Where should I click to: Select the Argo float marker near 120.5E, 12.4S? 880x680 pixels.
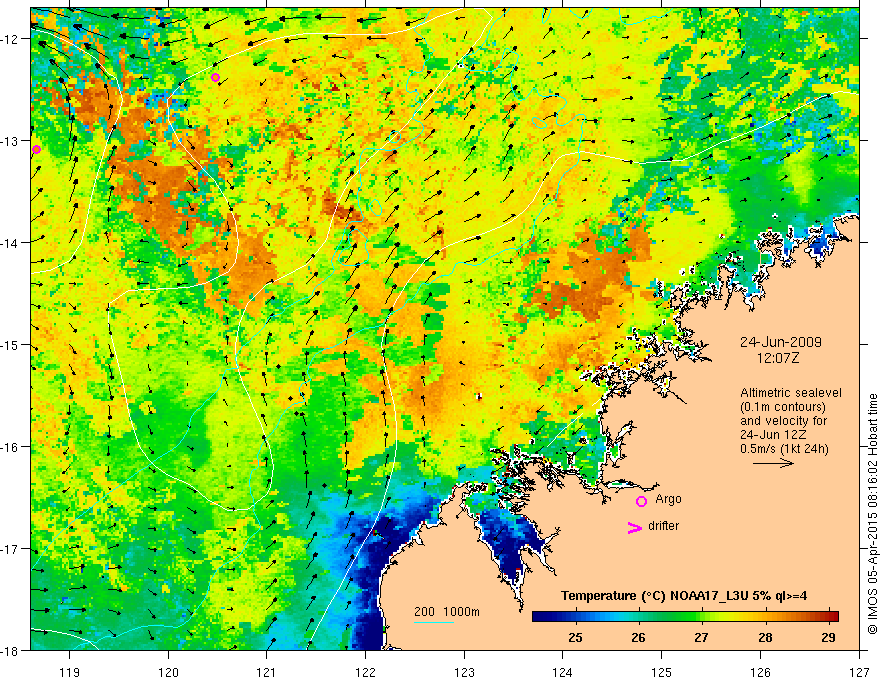[x=216, y=77]
